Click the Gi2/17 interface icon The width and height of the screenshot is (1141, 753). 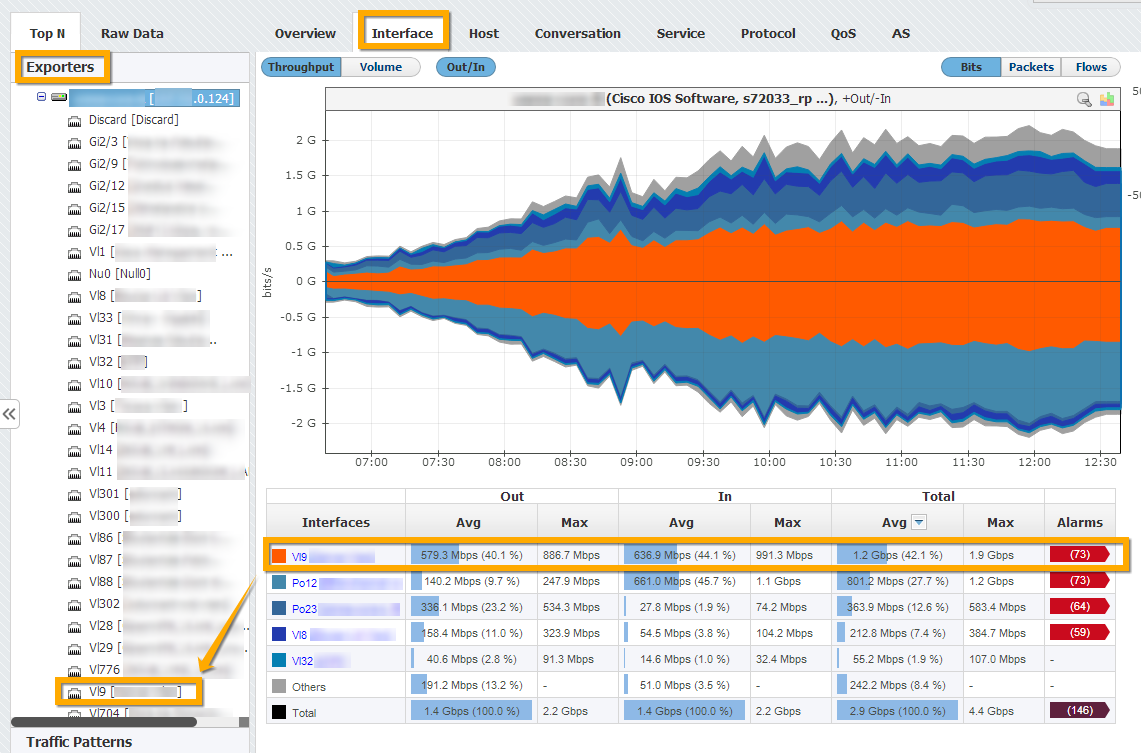[74, 231]
